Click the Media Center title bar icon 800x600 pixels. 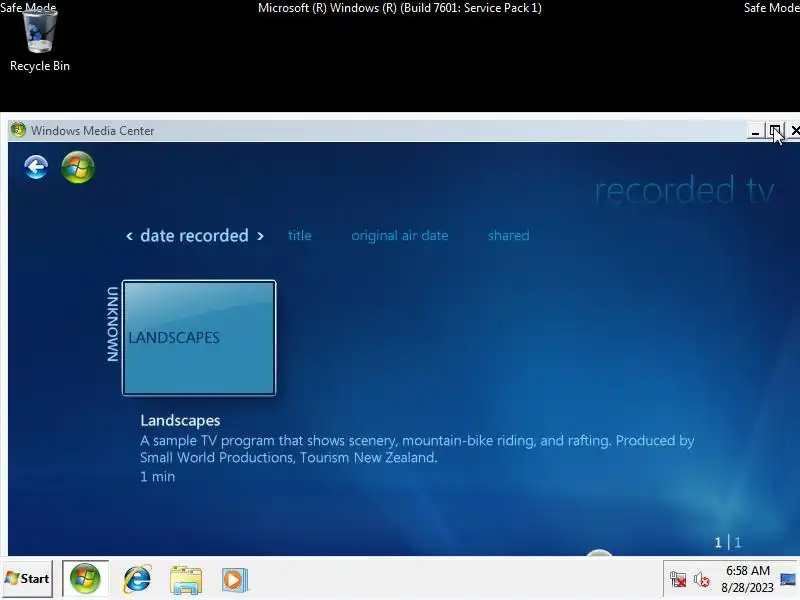click(x=18, y=130)
